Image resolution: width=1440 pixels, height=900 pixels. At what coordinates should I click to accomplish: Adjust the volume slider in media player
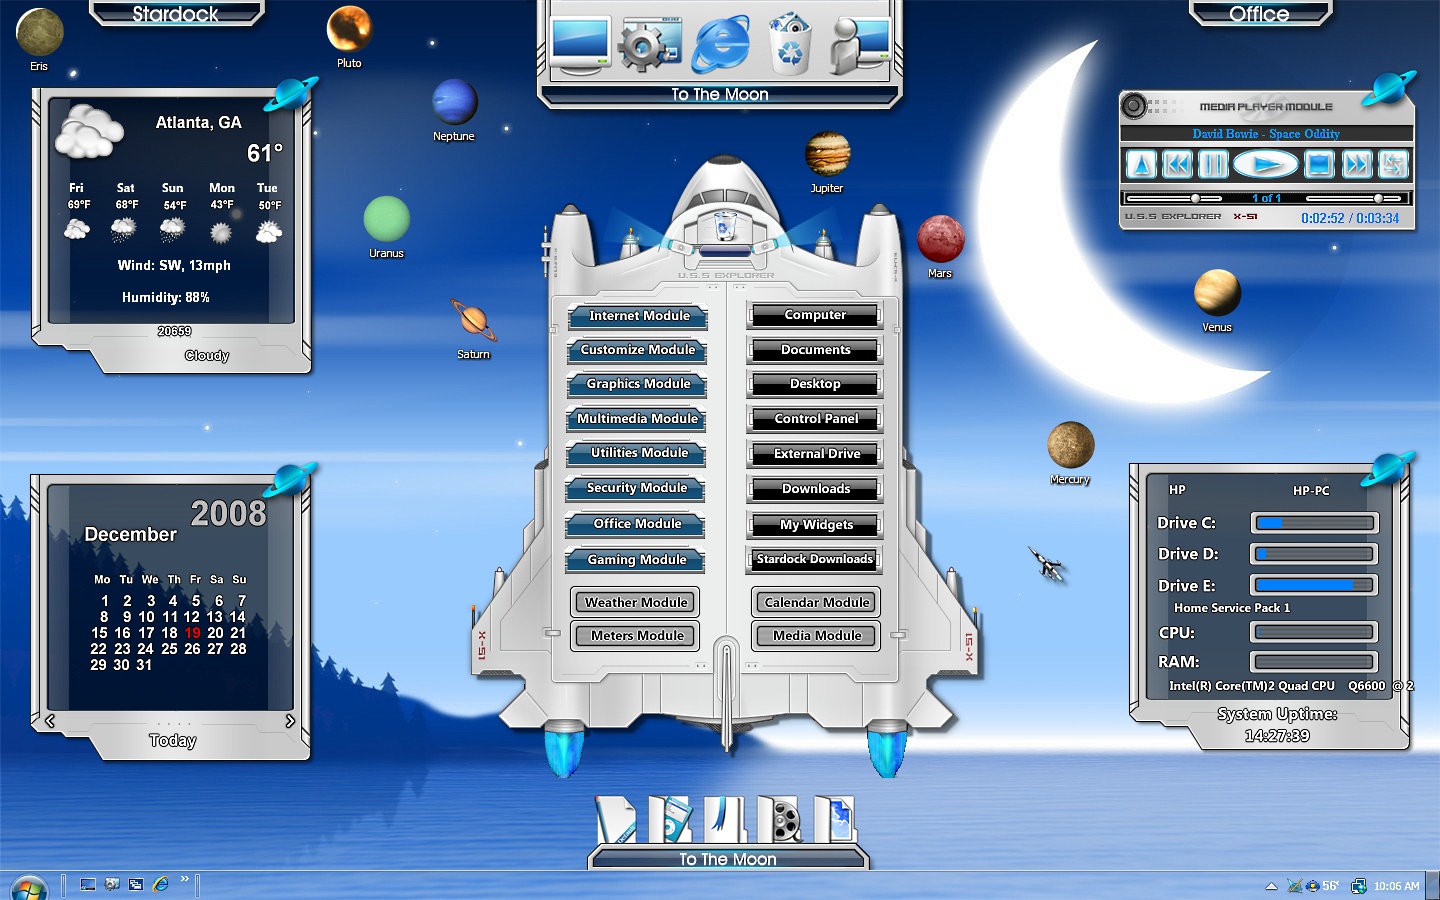point(1354,198)
